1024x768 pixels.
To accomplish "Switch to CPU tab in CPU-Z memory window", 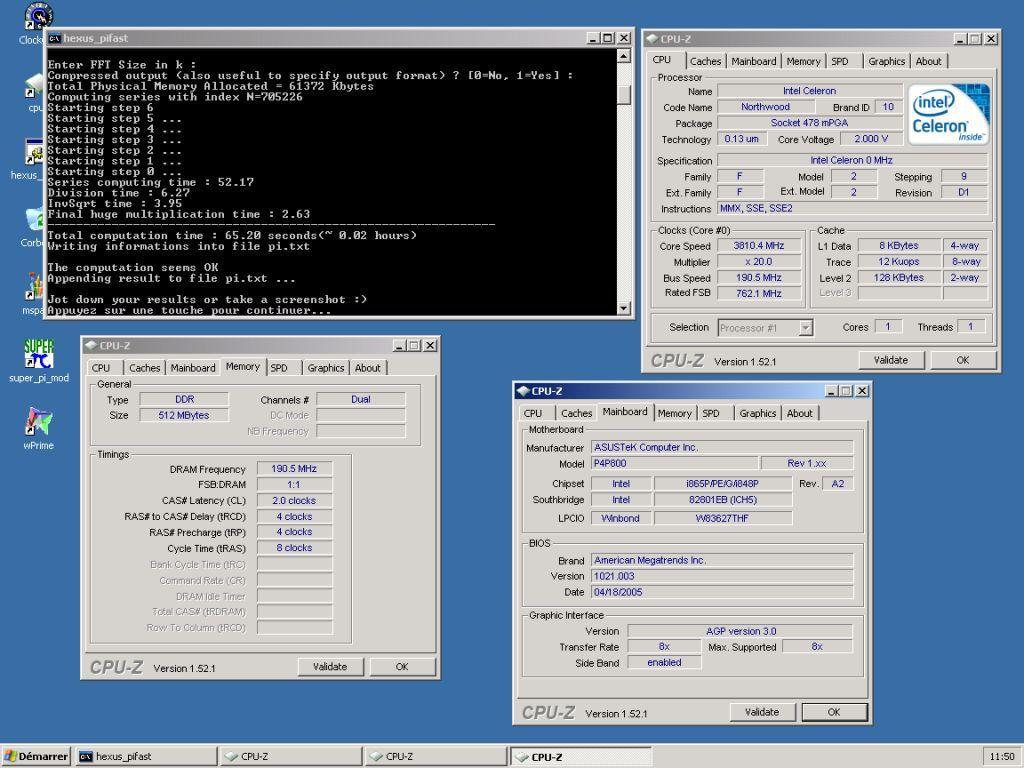I will click(x=101, y=368).
